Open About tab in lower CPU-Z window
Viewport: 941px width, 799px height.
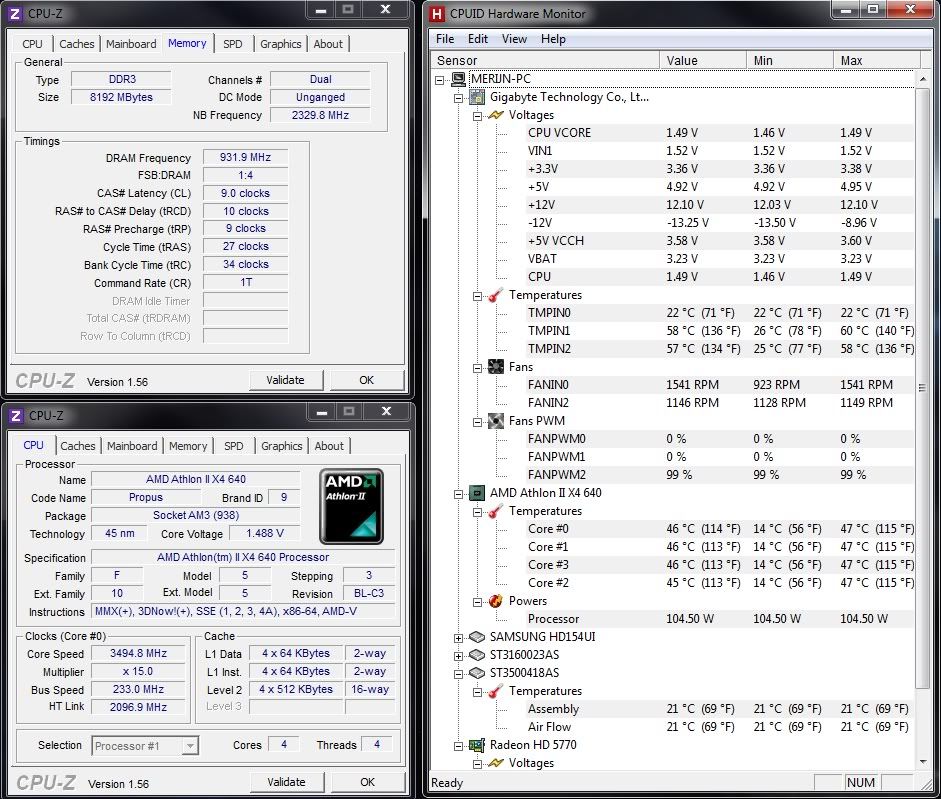click(329, 446)
